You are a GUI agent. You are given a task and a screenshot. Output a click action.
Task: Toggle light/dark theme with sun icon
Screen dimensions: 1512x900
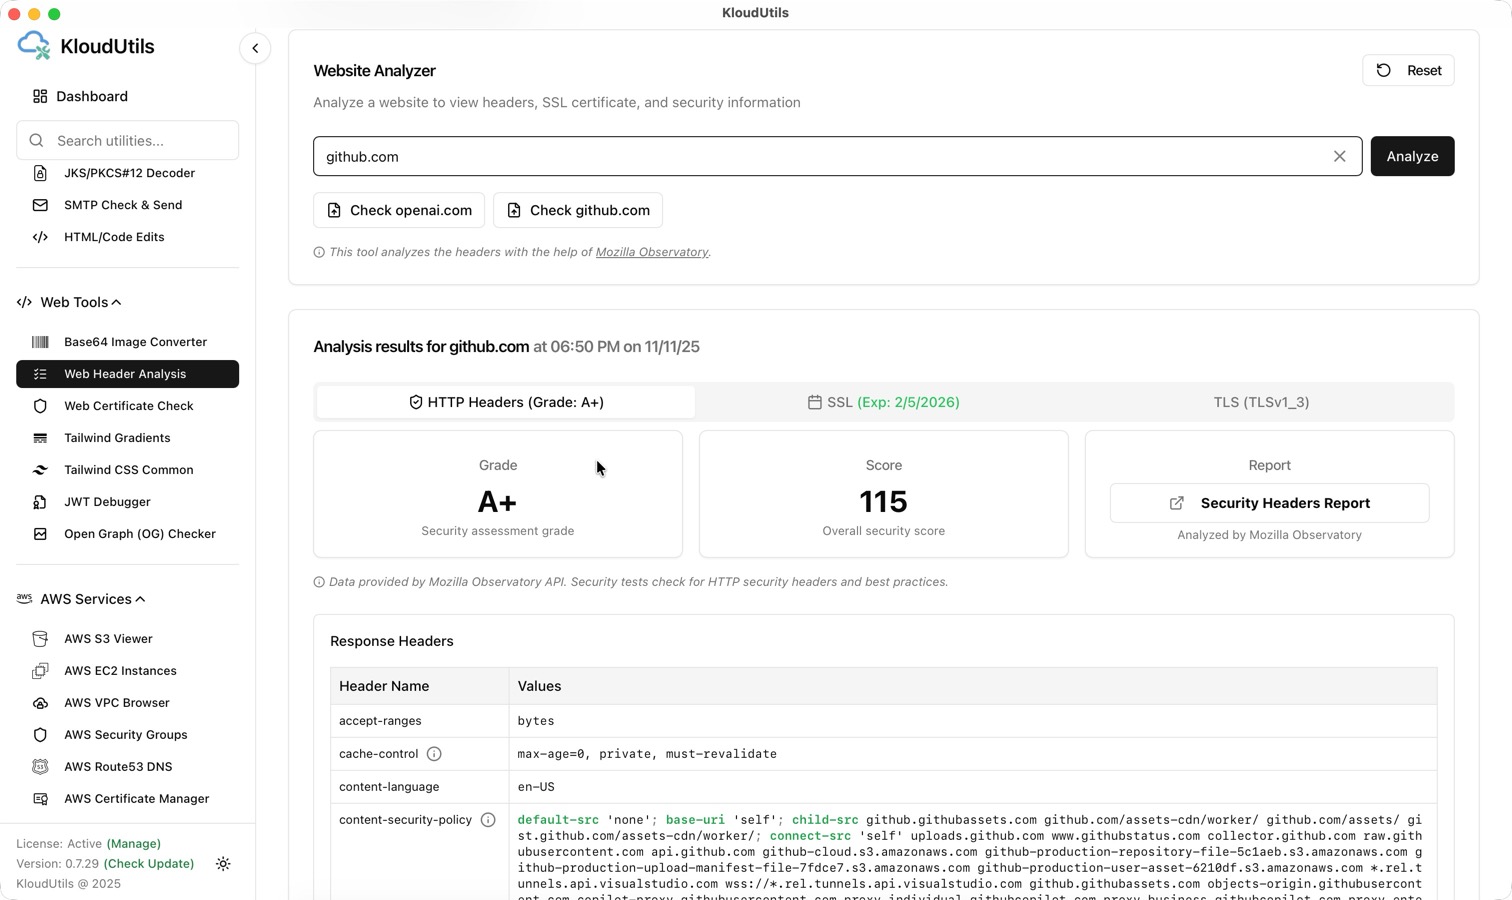pyautogui.click(x=223, y=864)
